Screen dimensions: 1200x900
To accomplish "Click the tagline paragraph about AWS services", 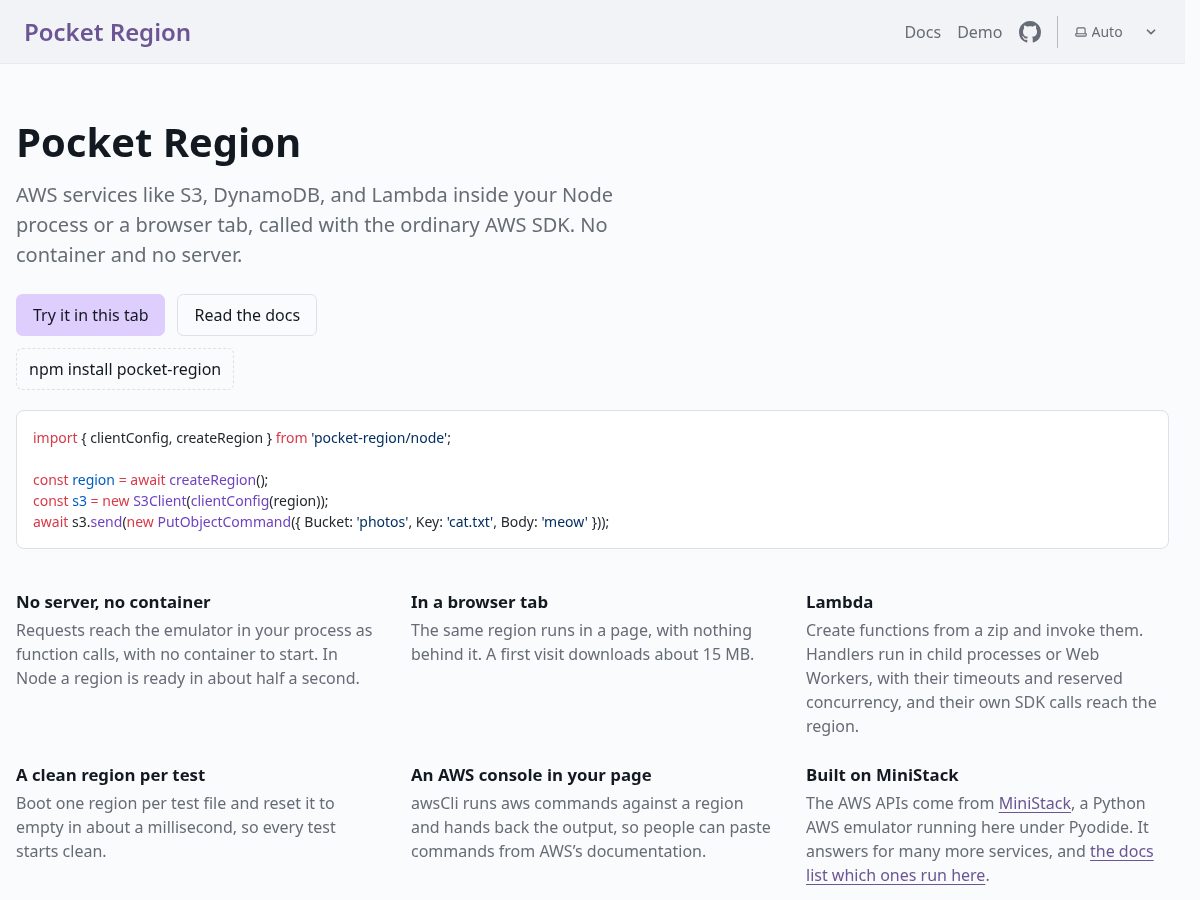I will click(x=315, y=225).
